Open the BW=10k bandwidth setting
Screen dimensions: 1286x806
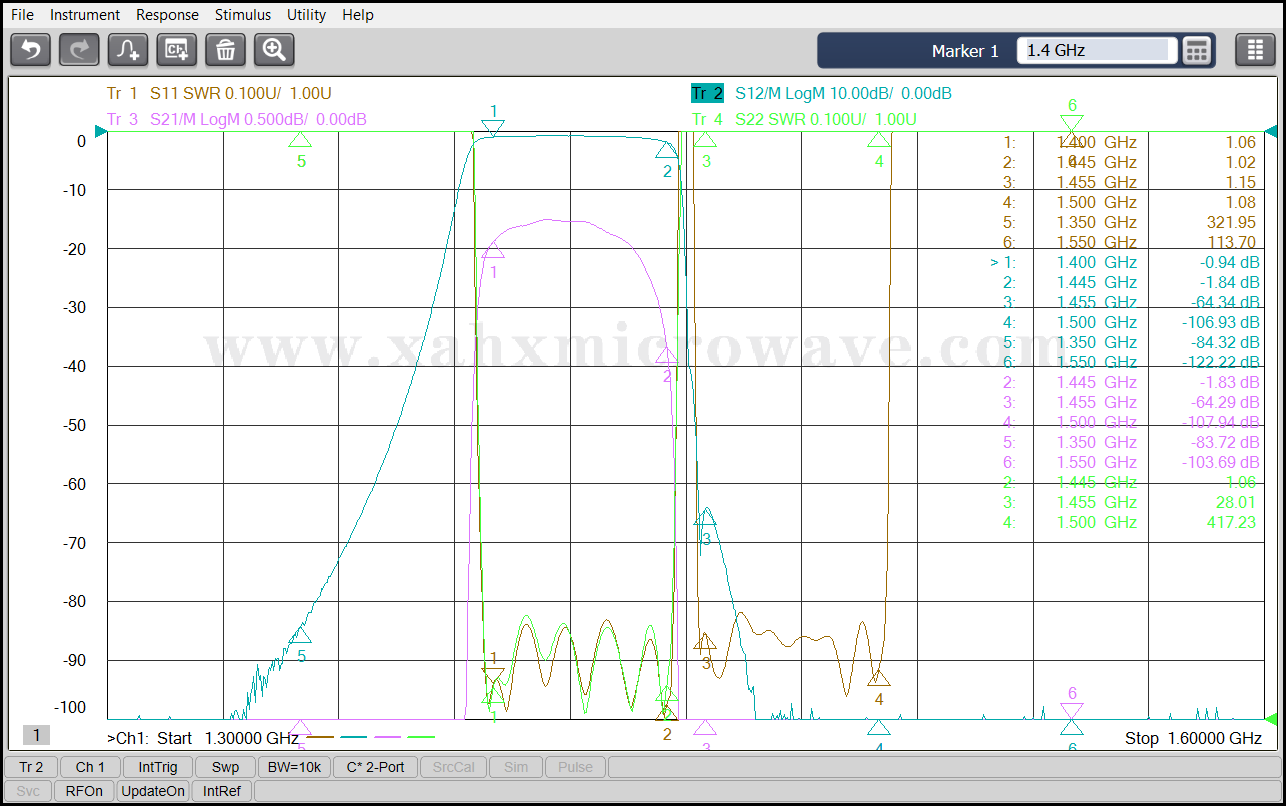[x=294, y=767]
